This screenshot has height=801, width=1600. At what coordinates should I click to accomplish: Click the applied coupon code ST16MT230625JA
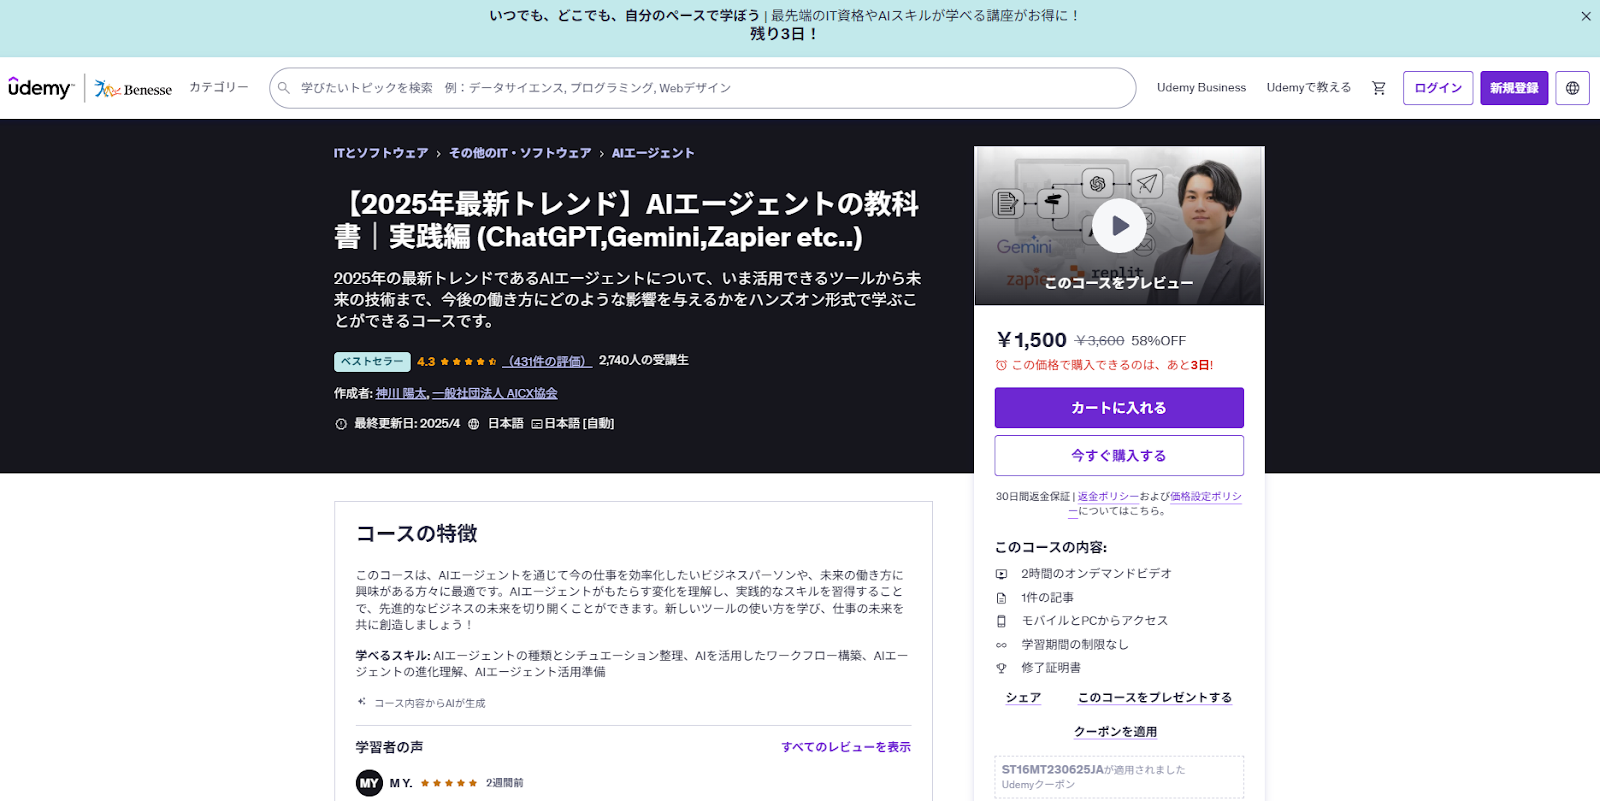pos(1052,770)
